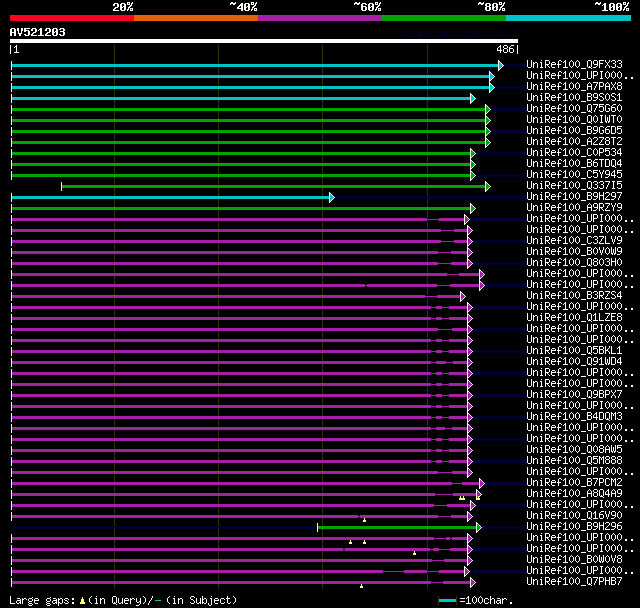Screen dimensions: 640x608
Task: Click the UniRef100_Q337I5 label
Action: (574, 186)
